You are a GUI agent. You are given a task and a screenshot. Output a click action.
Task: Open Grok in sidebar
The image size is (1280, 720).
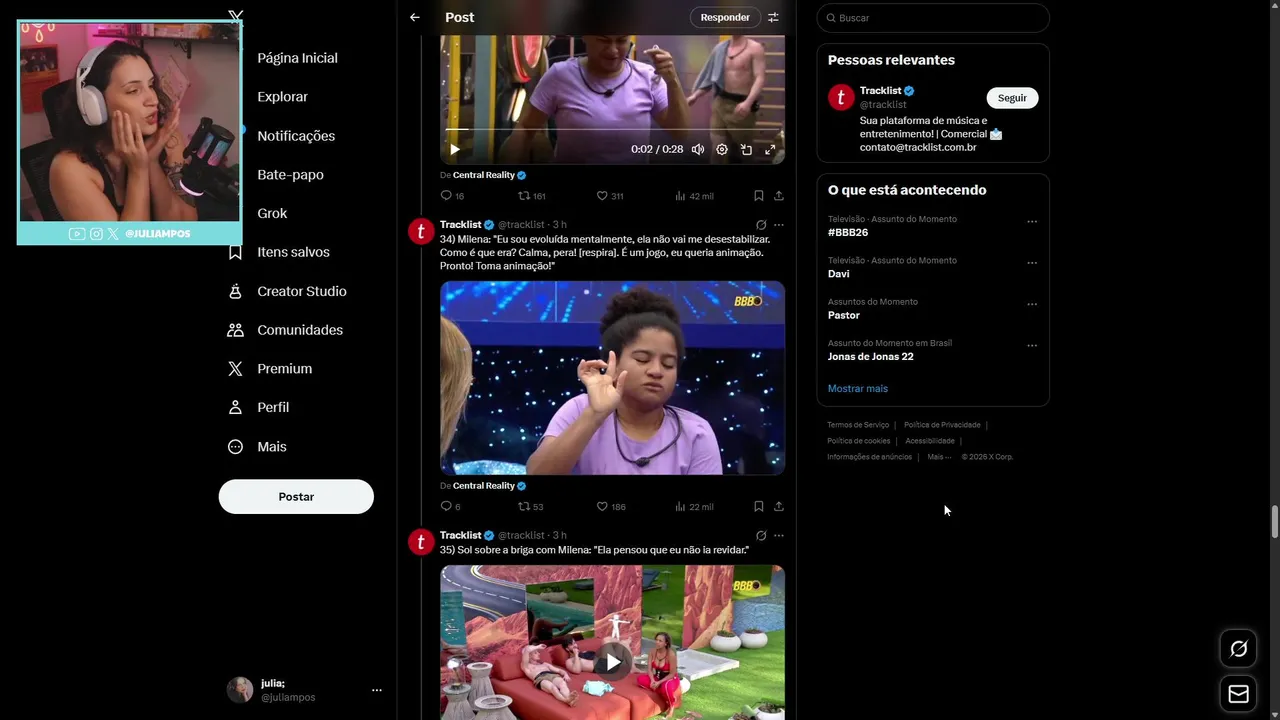pyautogui.click(x=271, y=213)
